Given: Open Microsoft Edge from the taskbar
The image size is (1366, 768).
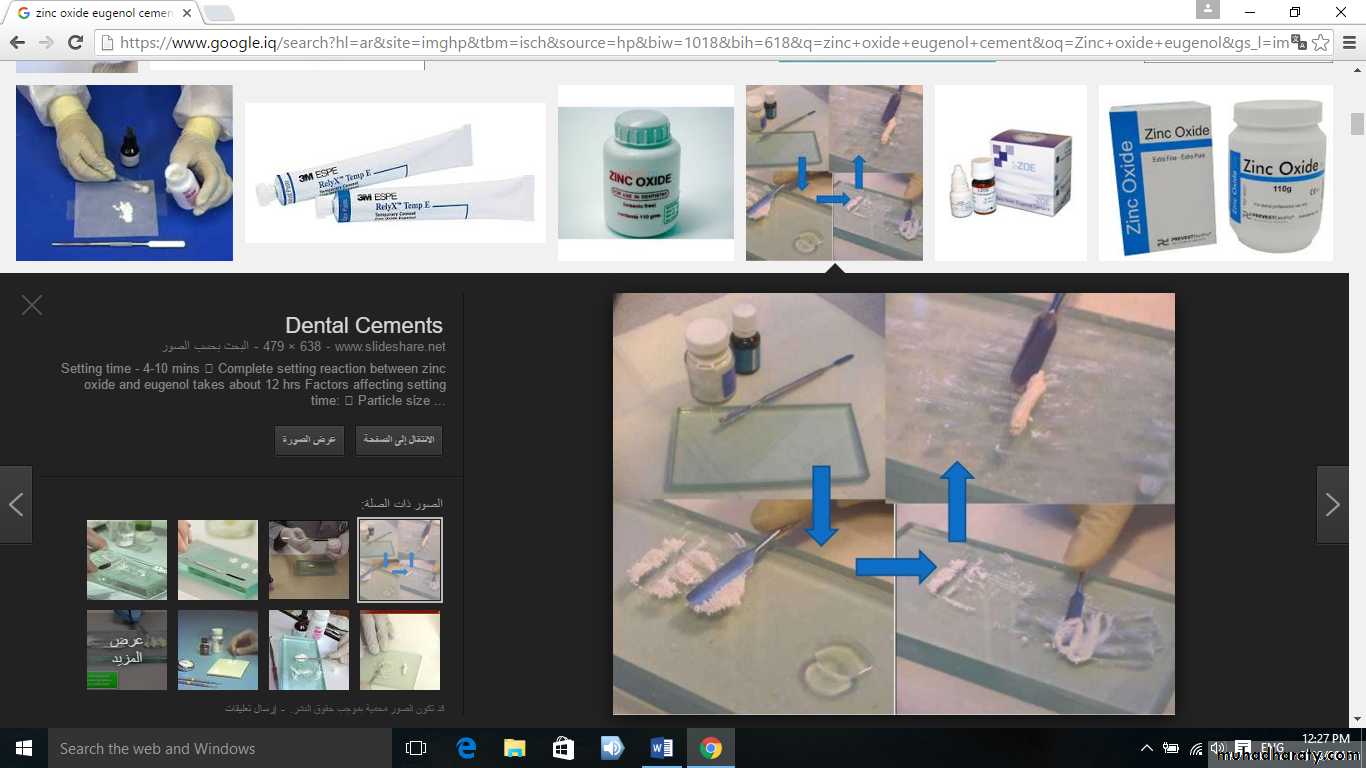Looking at the screenshot, I should [466, 748].
